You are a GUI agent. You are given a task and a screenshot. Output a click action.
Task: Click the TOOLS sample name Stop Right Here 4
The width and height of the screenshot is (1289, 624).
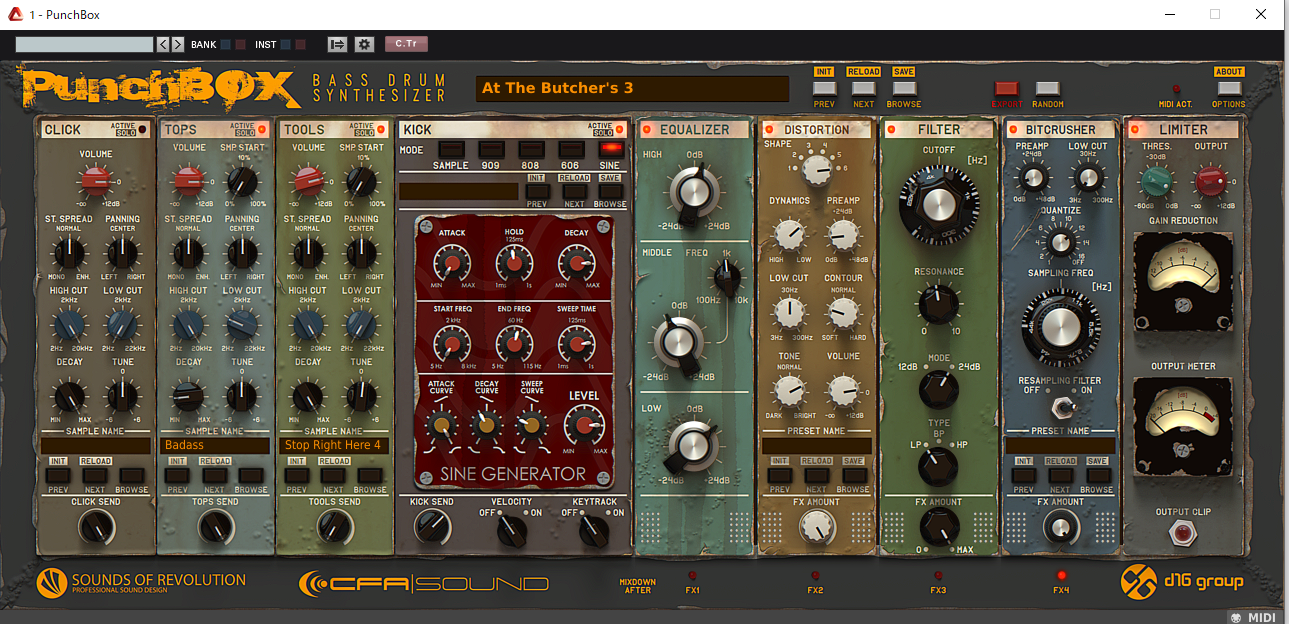(x=334, y=445)
